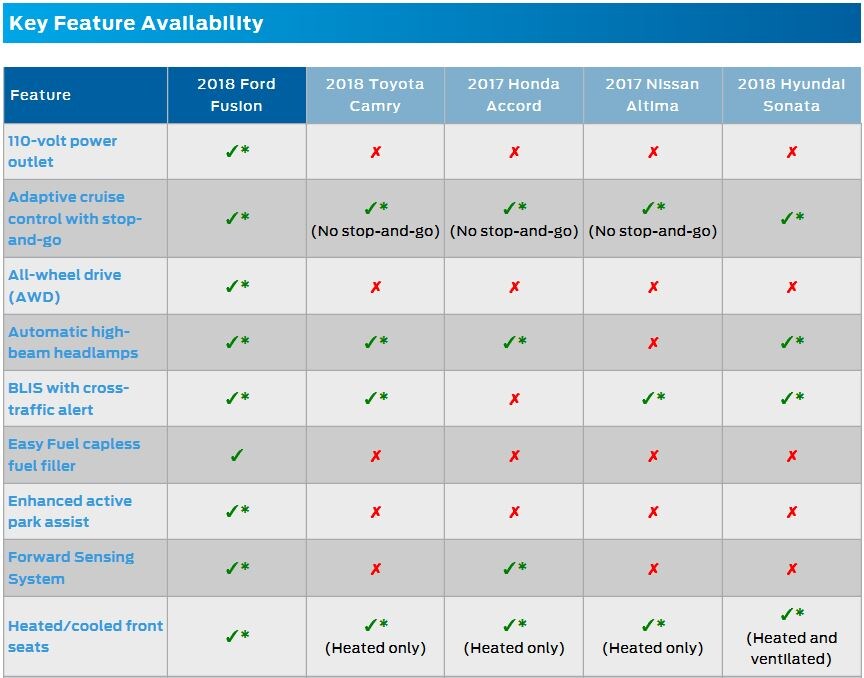Select the 2018 Hyundai Sonata column header

[792, 95]
